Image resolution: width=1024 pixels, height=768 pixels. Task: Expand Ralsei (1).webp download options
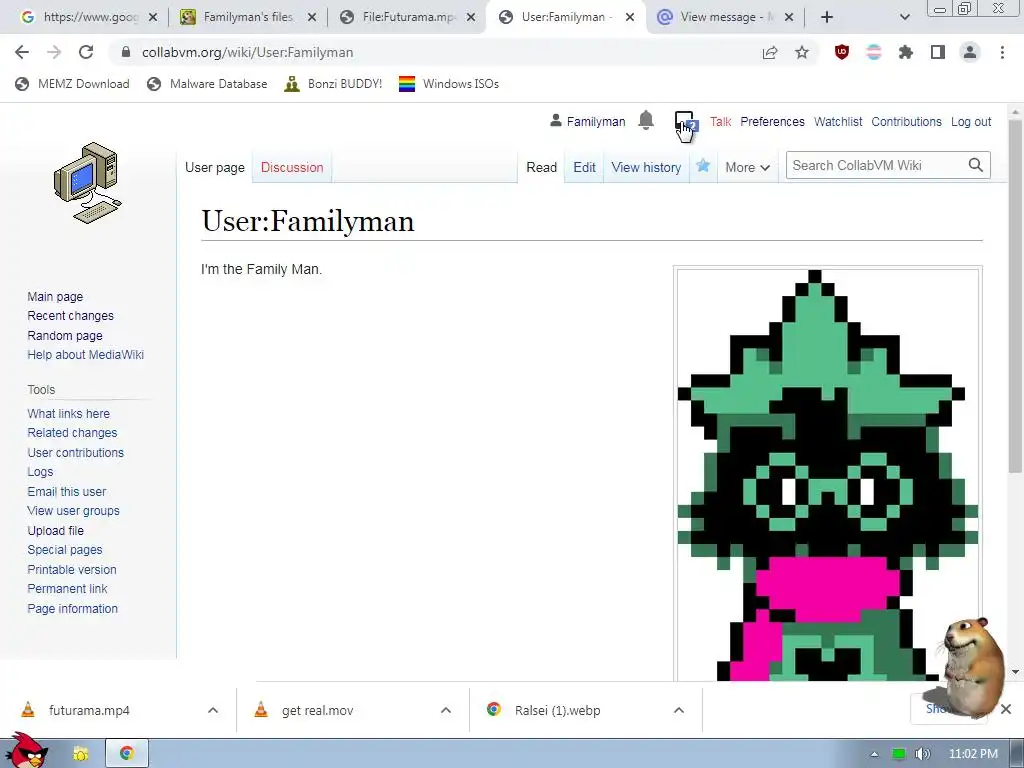click(679, 710)
